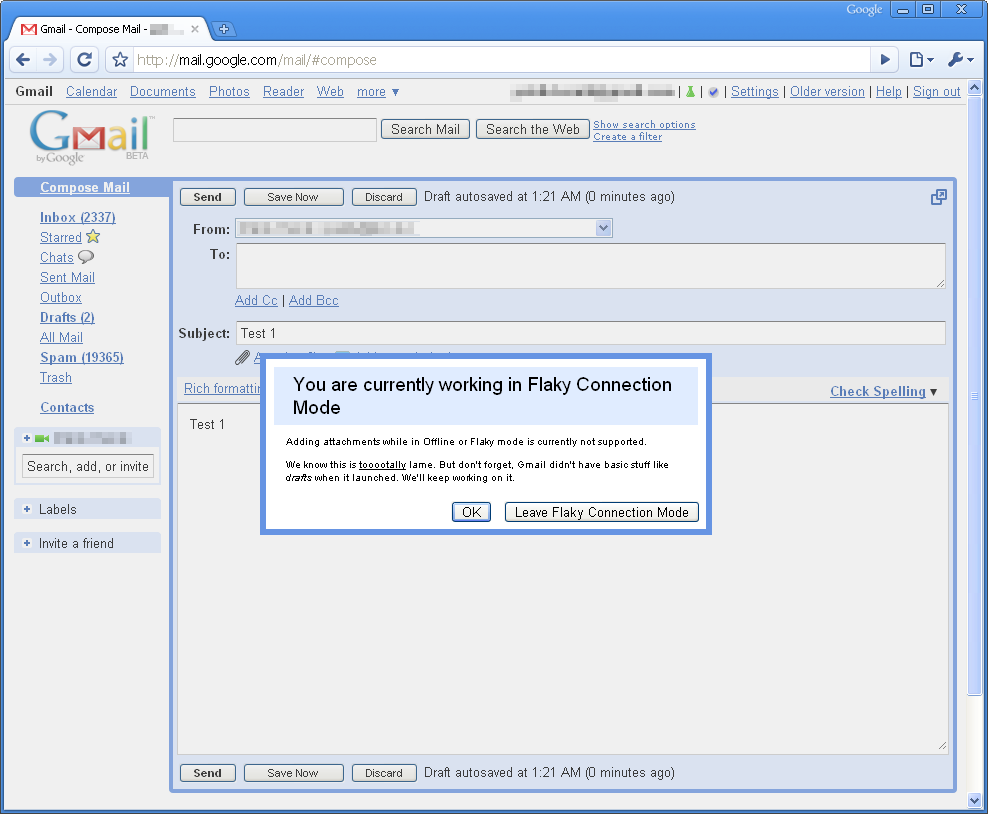Image resolution: width=988 pixels, height=814 pixels.
Task: Expand the chat status plus icon
Action: (26, 438)
